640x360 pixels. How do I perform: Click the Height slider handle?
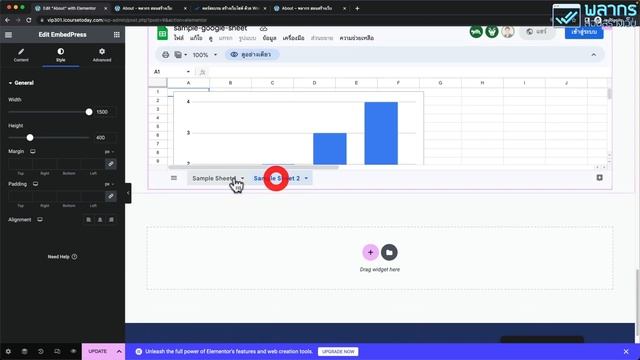coord(30,138)
